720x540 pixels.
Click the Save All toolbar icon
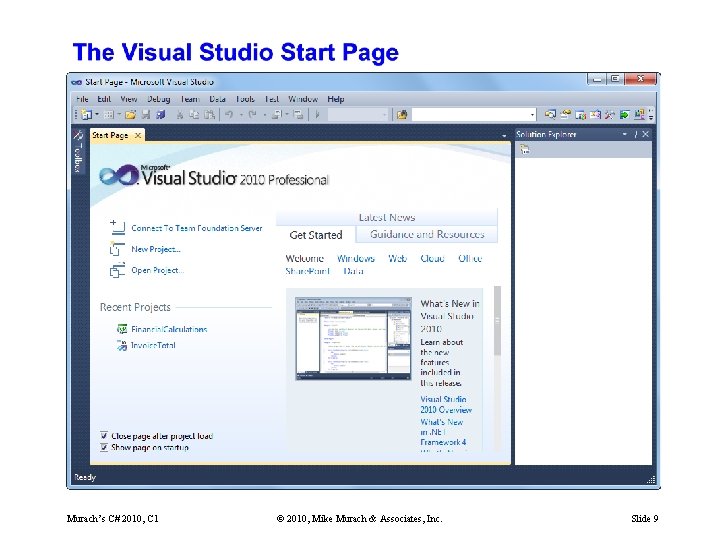pyautogui.click(x=161, y=114)
